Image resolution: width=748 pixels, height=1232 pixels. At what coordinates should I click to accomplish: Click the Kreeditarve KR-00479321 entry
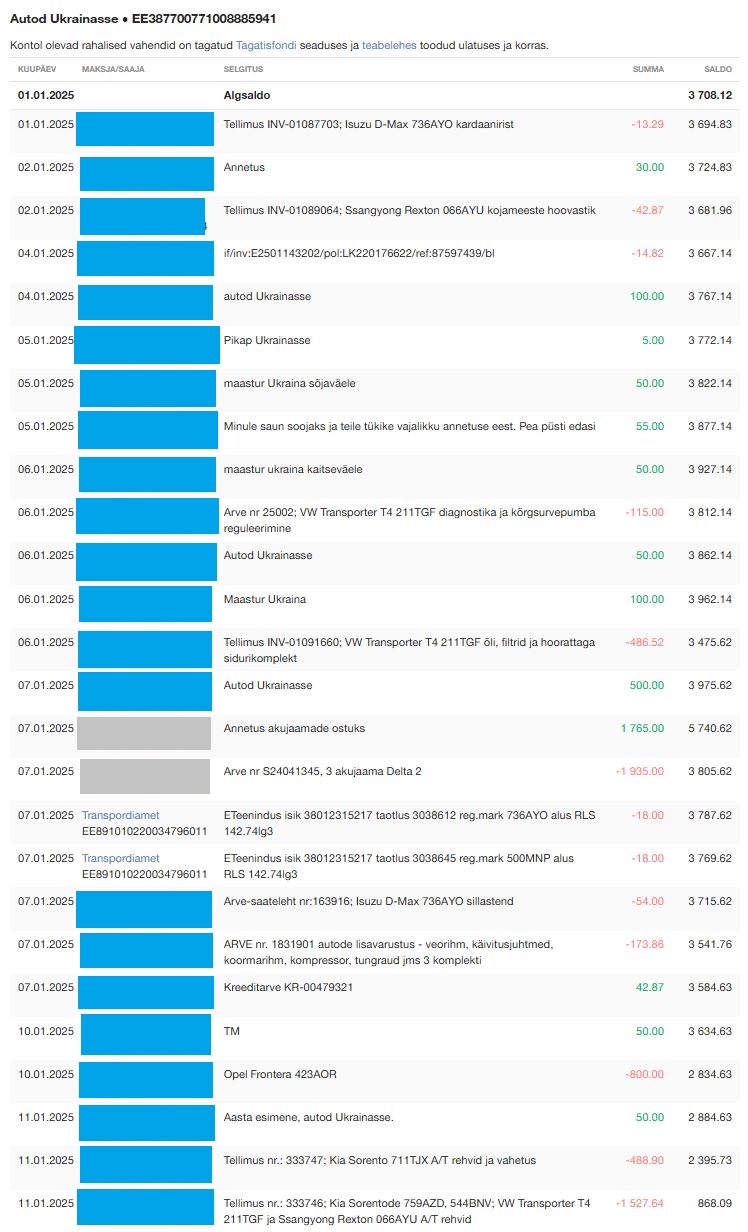[288, 987]
